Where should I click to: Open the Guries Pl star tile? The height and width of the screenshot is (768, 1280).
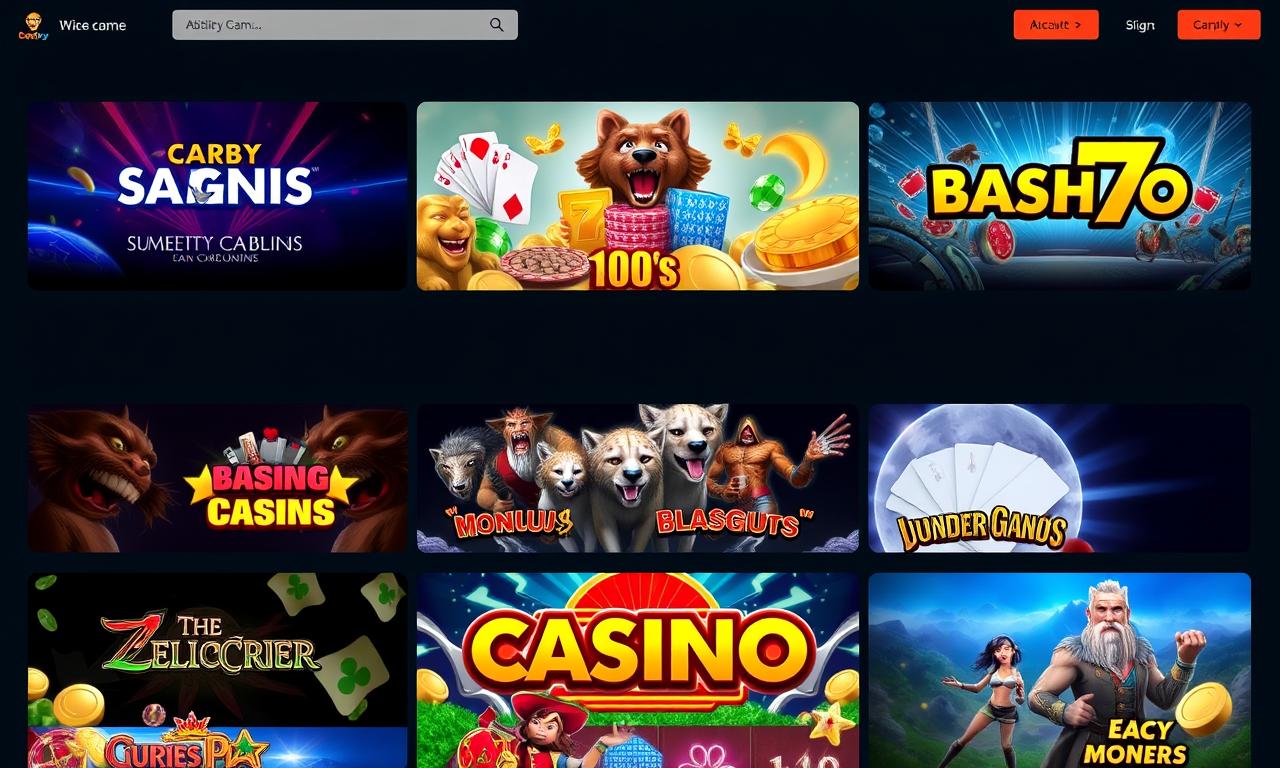217,748
